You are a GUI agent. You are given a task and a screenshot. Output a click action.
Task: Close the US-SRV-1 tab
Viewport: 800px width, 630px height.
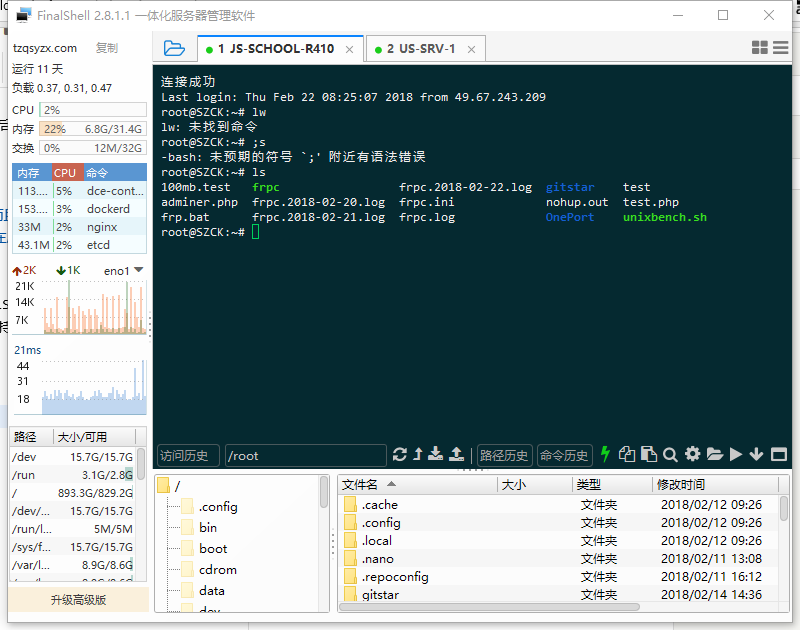click(x=471, y=49)
